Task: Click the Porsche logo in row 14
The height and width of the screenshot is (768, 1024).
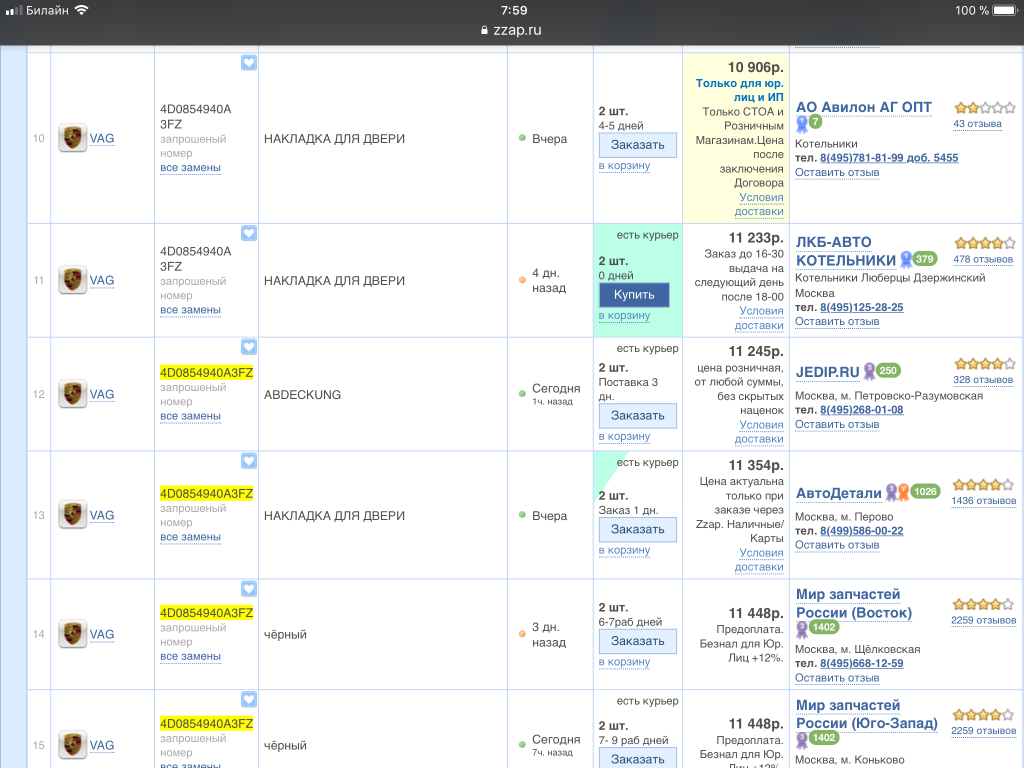Action: click(72, 634)
